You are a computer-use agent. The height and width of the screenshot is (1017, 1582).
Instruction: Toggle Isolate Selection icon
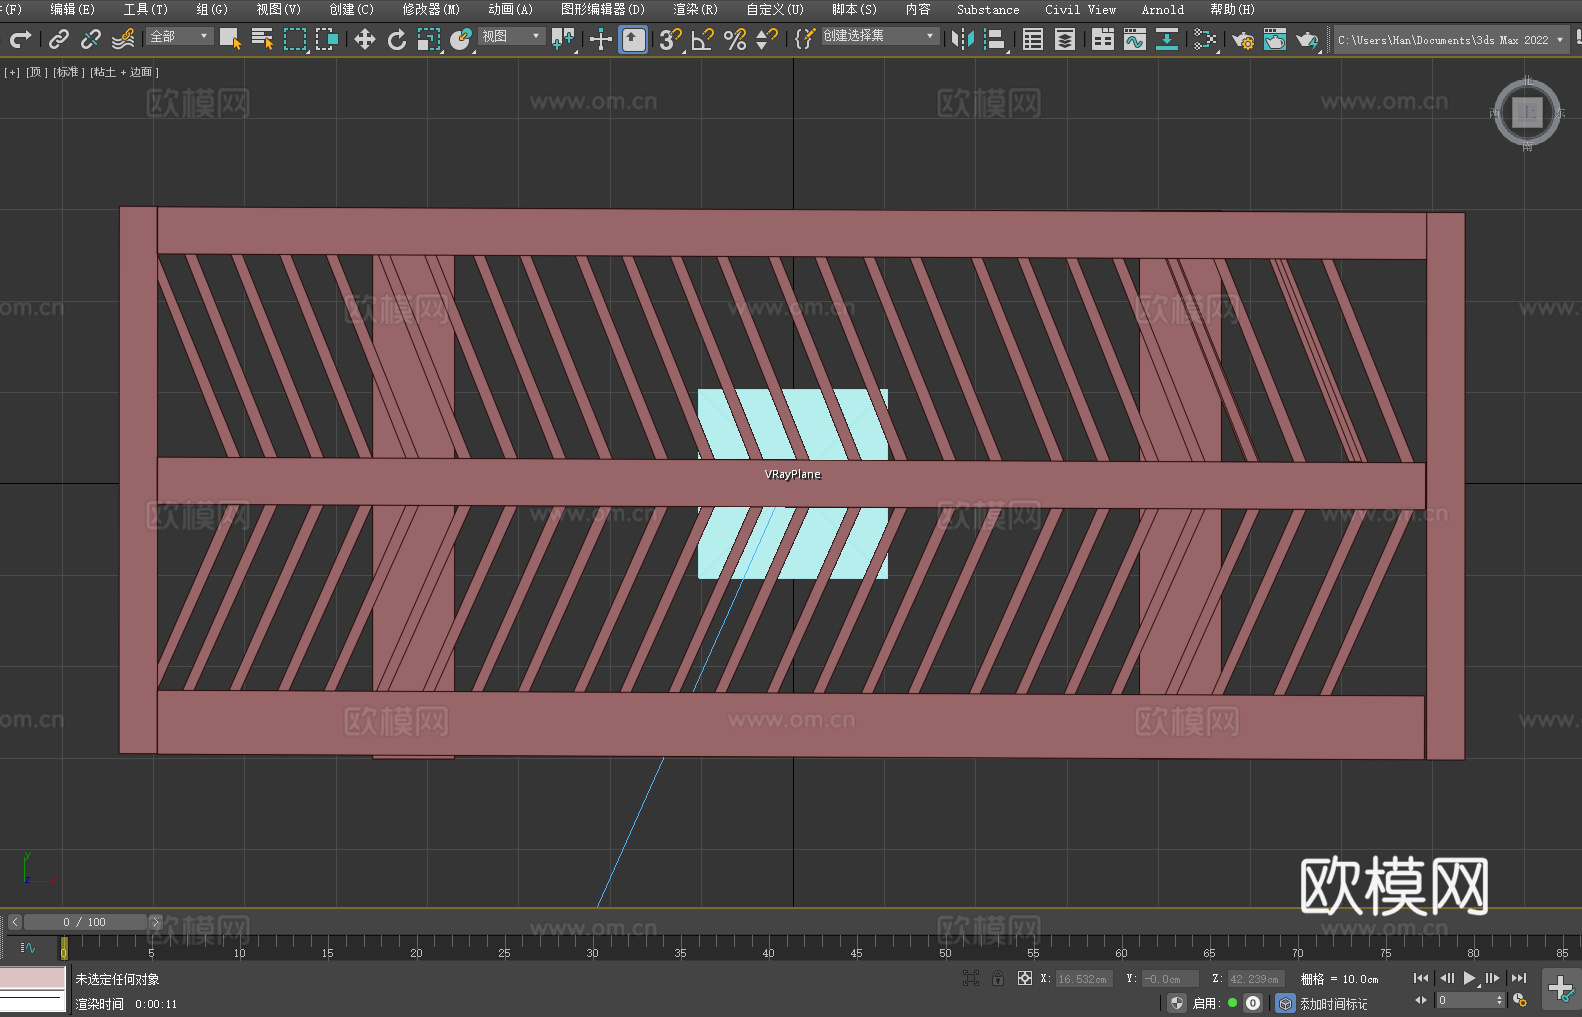[x=970, y=978]
